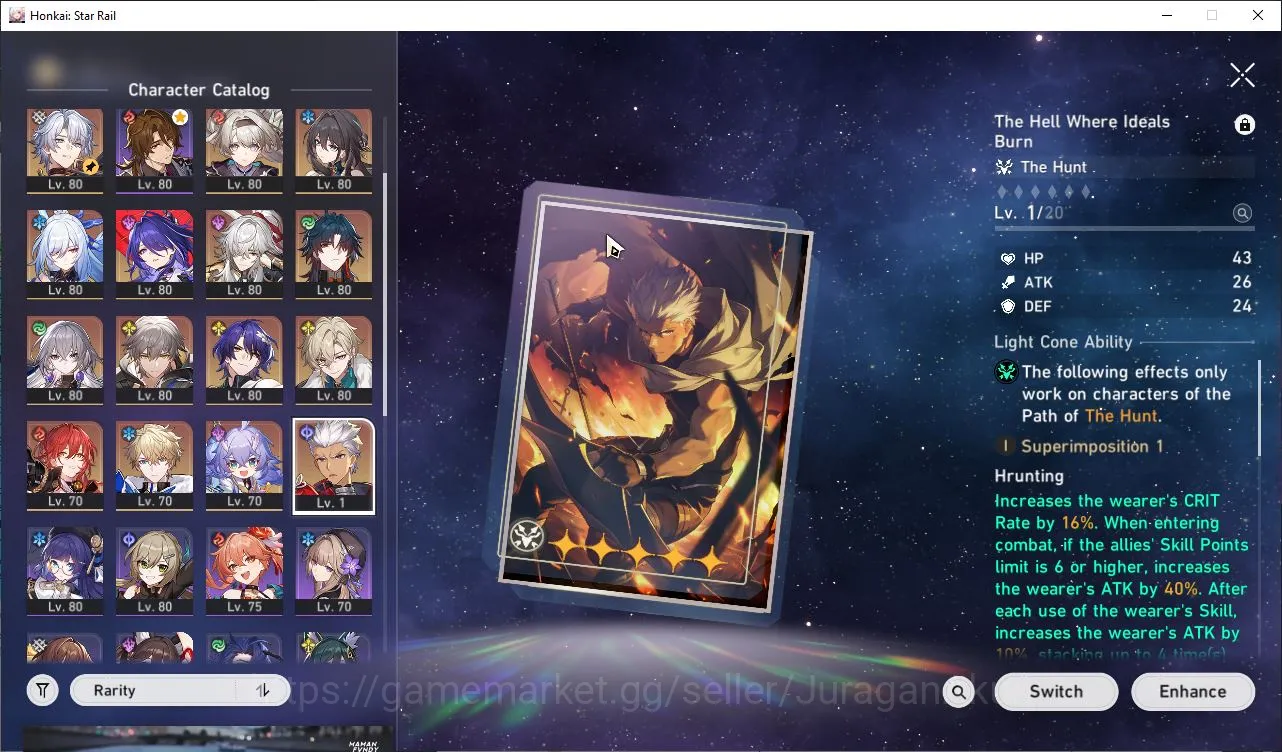
Task: Select the grey-haired Trailblazer Imaginary portrait
Action: point(154,359)
